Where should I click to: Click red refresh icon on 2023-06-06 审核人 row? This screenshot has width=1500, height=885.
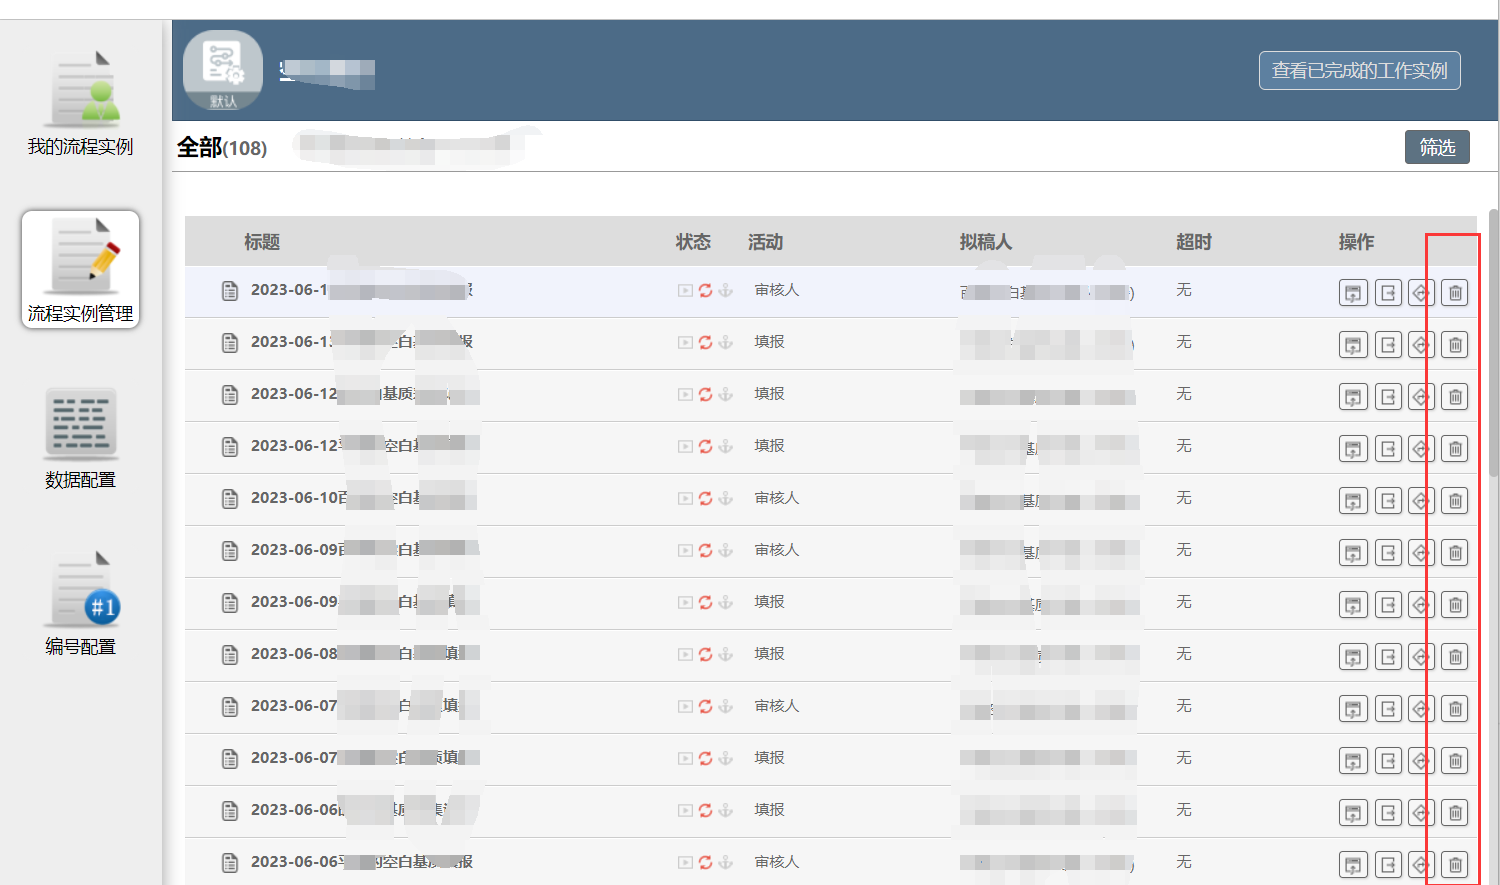point(705,862)
